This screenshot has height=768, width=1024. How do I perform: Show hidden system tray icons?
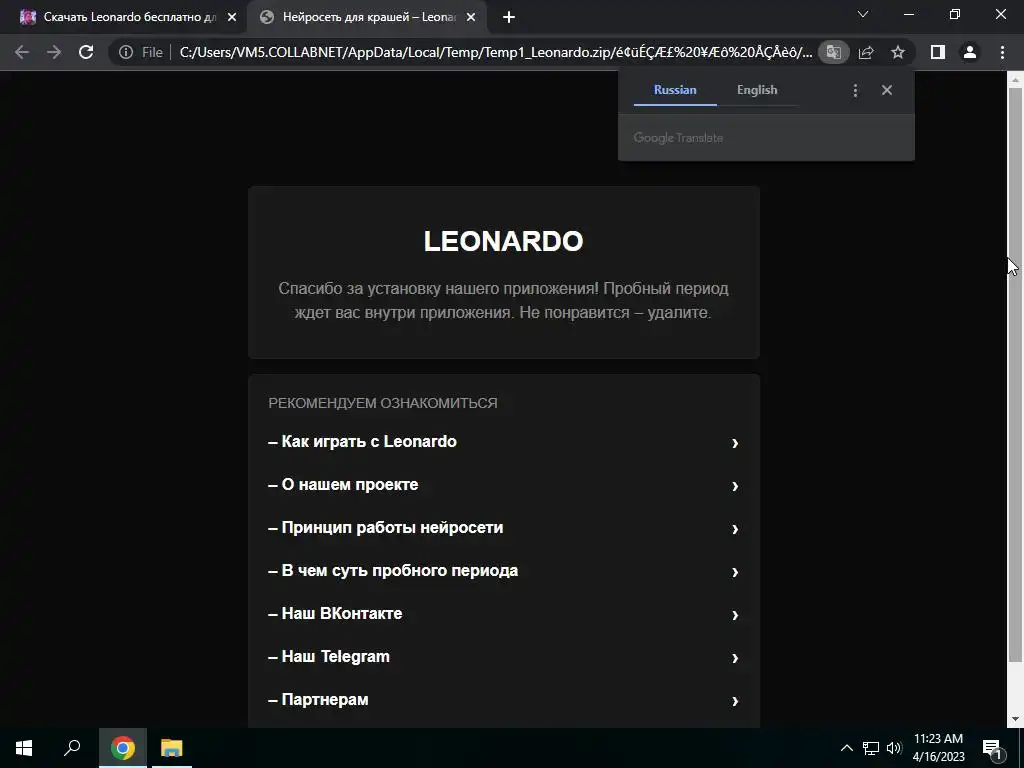coord(846,748)
